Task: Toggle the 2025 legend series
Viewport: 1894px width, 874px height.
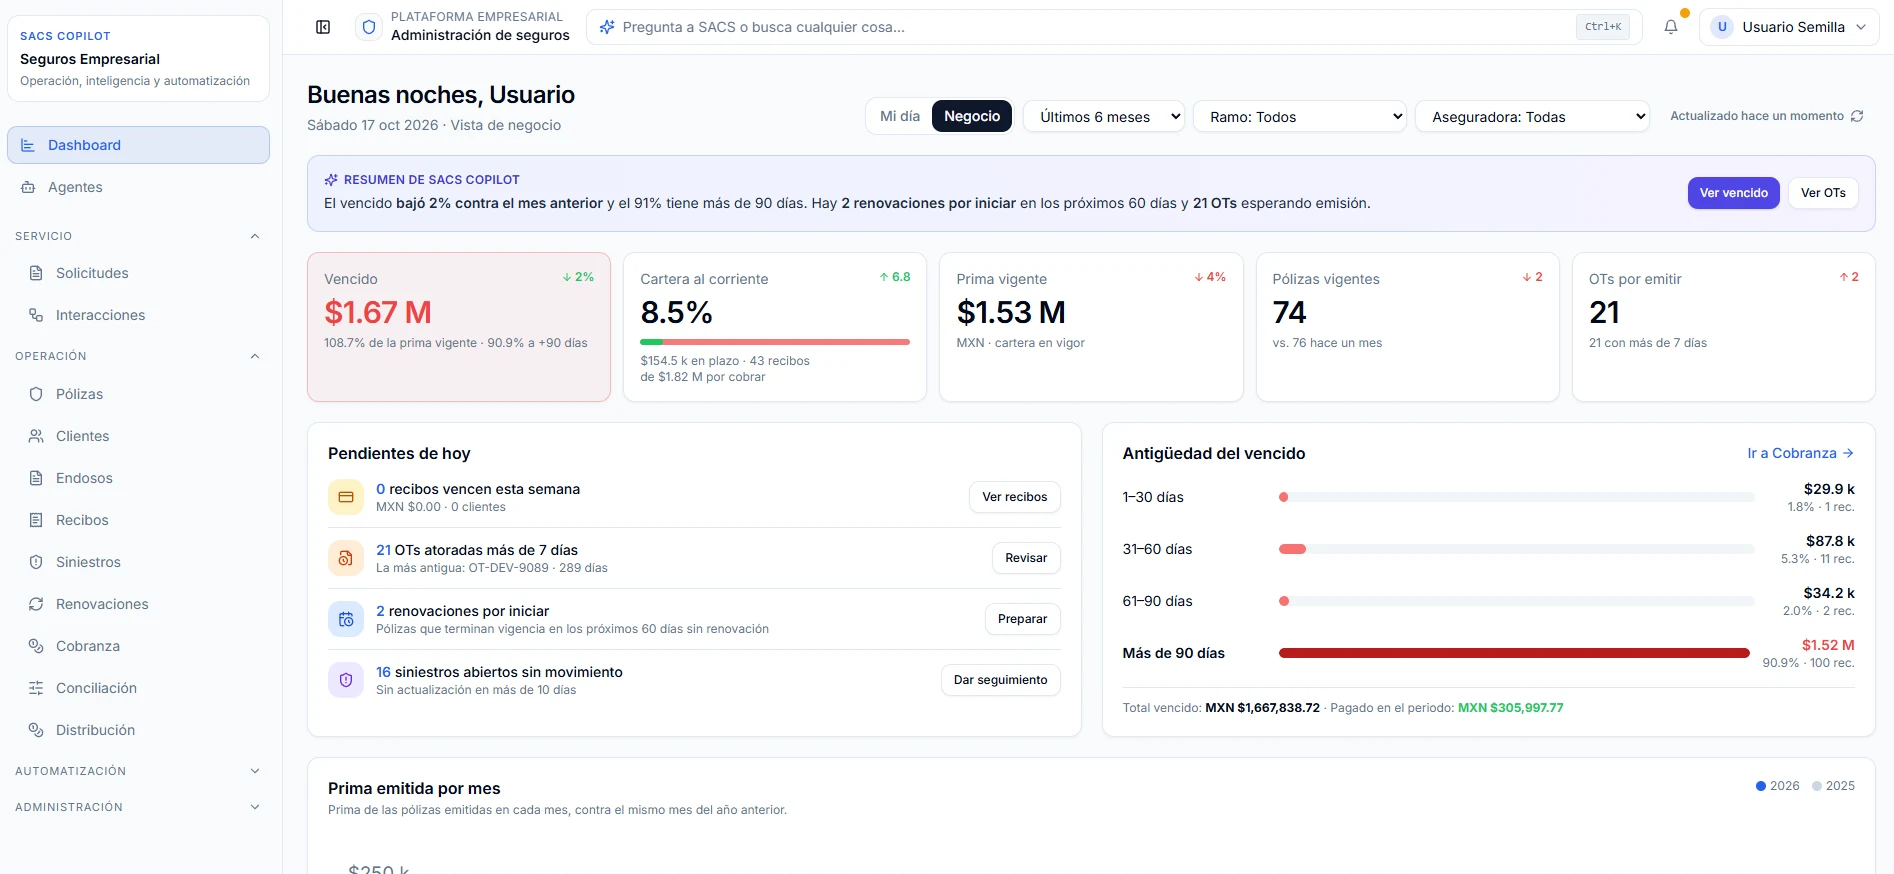Action: tap(1834, 786)
